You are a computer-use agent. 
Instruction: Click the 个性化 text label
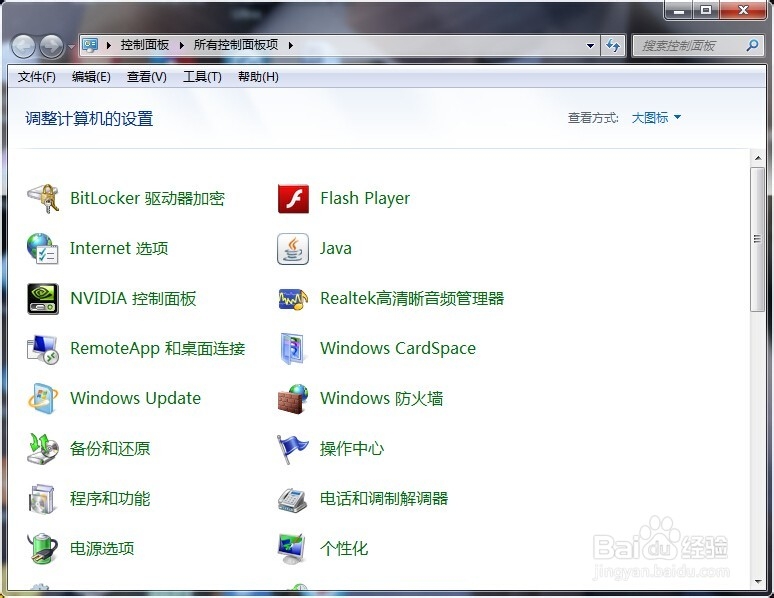(x=344, y=549)
